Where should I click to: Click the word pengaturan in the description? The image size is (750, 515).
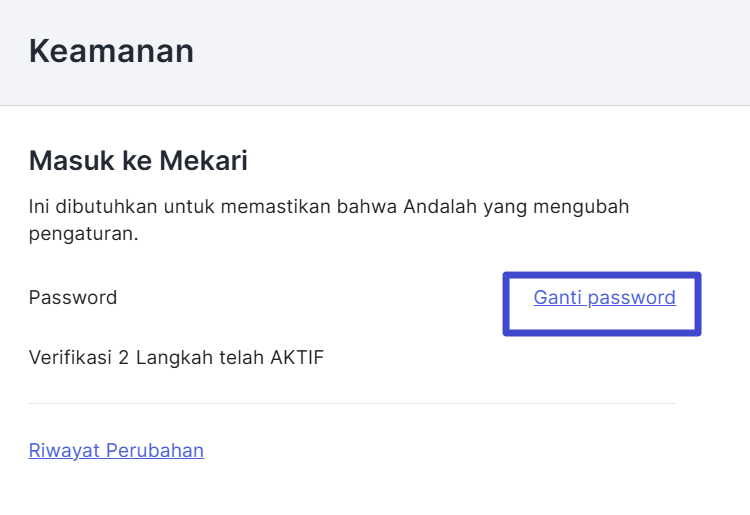[81, 236]
